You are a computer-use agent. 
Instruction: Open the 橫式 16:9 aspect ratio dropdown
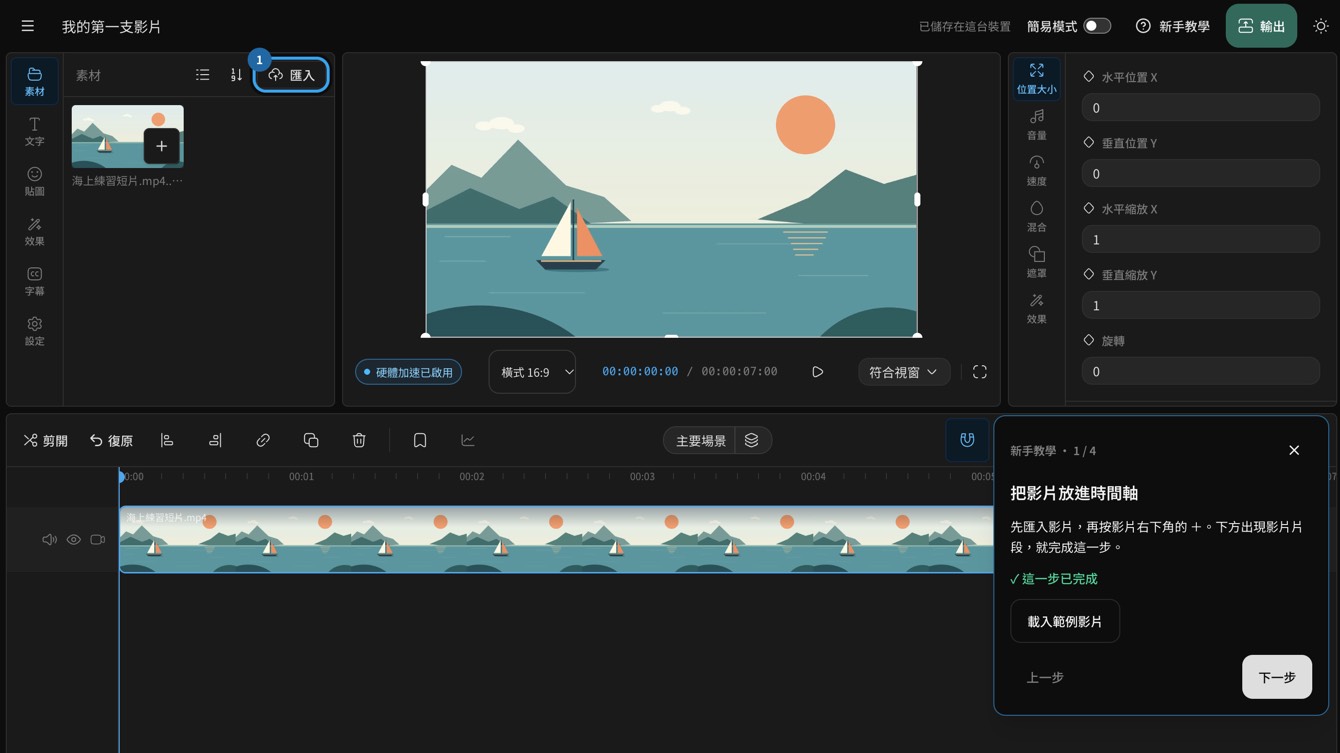click(x=532, y=372)
